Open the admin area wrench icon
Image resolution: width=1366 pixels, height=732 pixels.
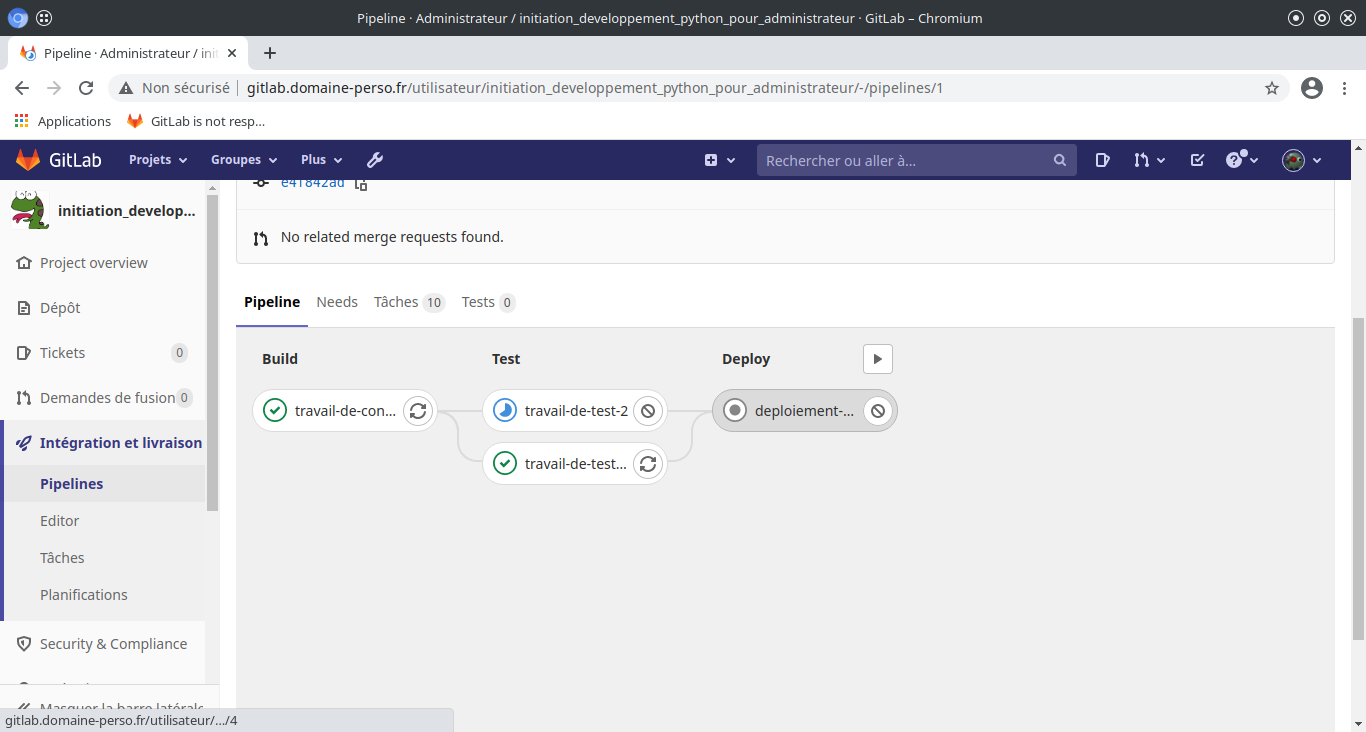coord(375,160)
